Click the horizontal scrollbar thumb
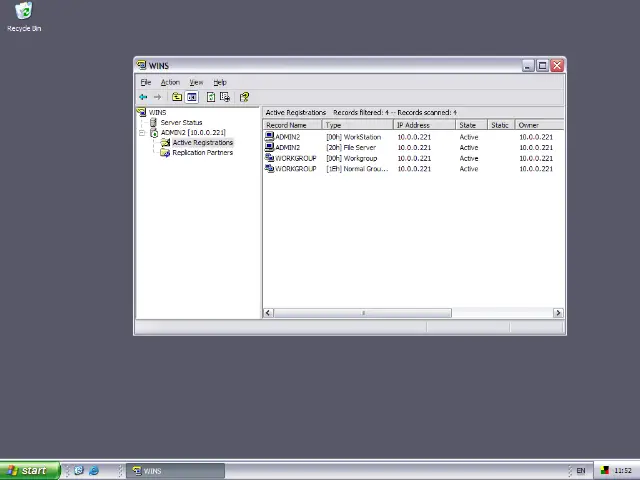Screen dimensions: 640x480 (362, 313)
